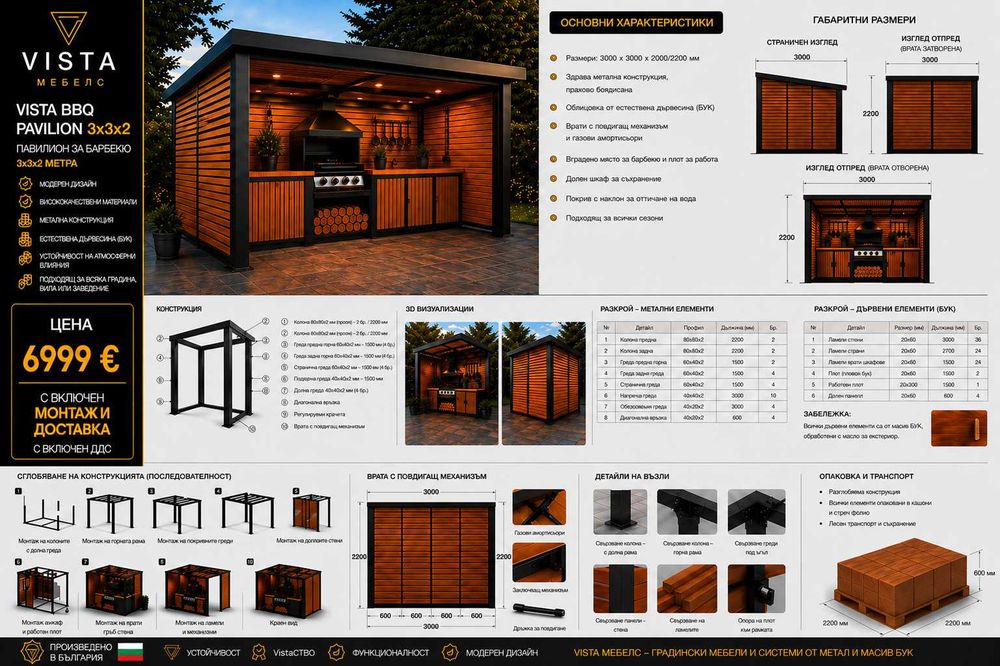Image resolution: width=1000 pixels, height=666 pixels.
Task: Click quantity "10" in the "Напречна греда" row
Action: click(773, 396)
